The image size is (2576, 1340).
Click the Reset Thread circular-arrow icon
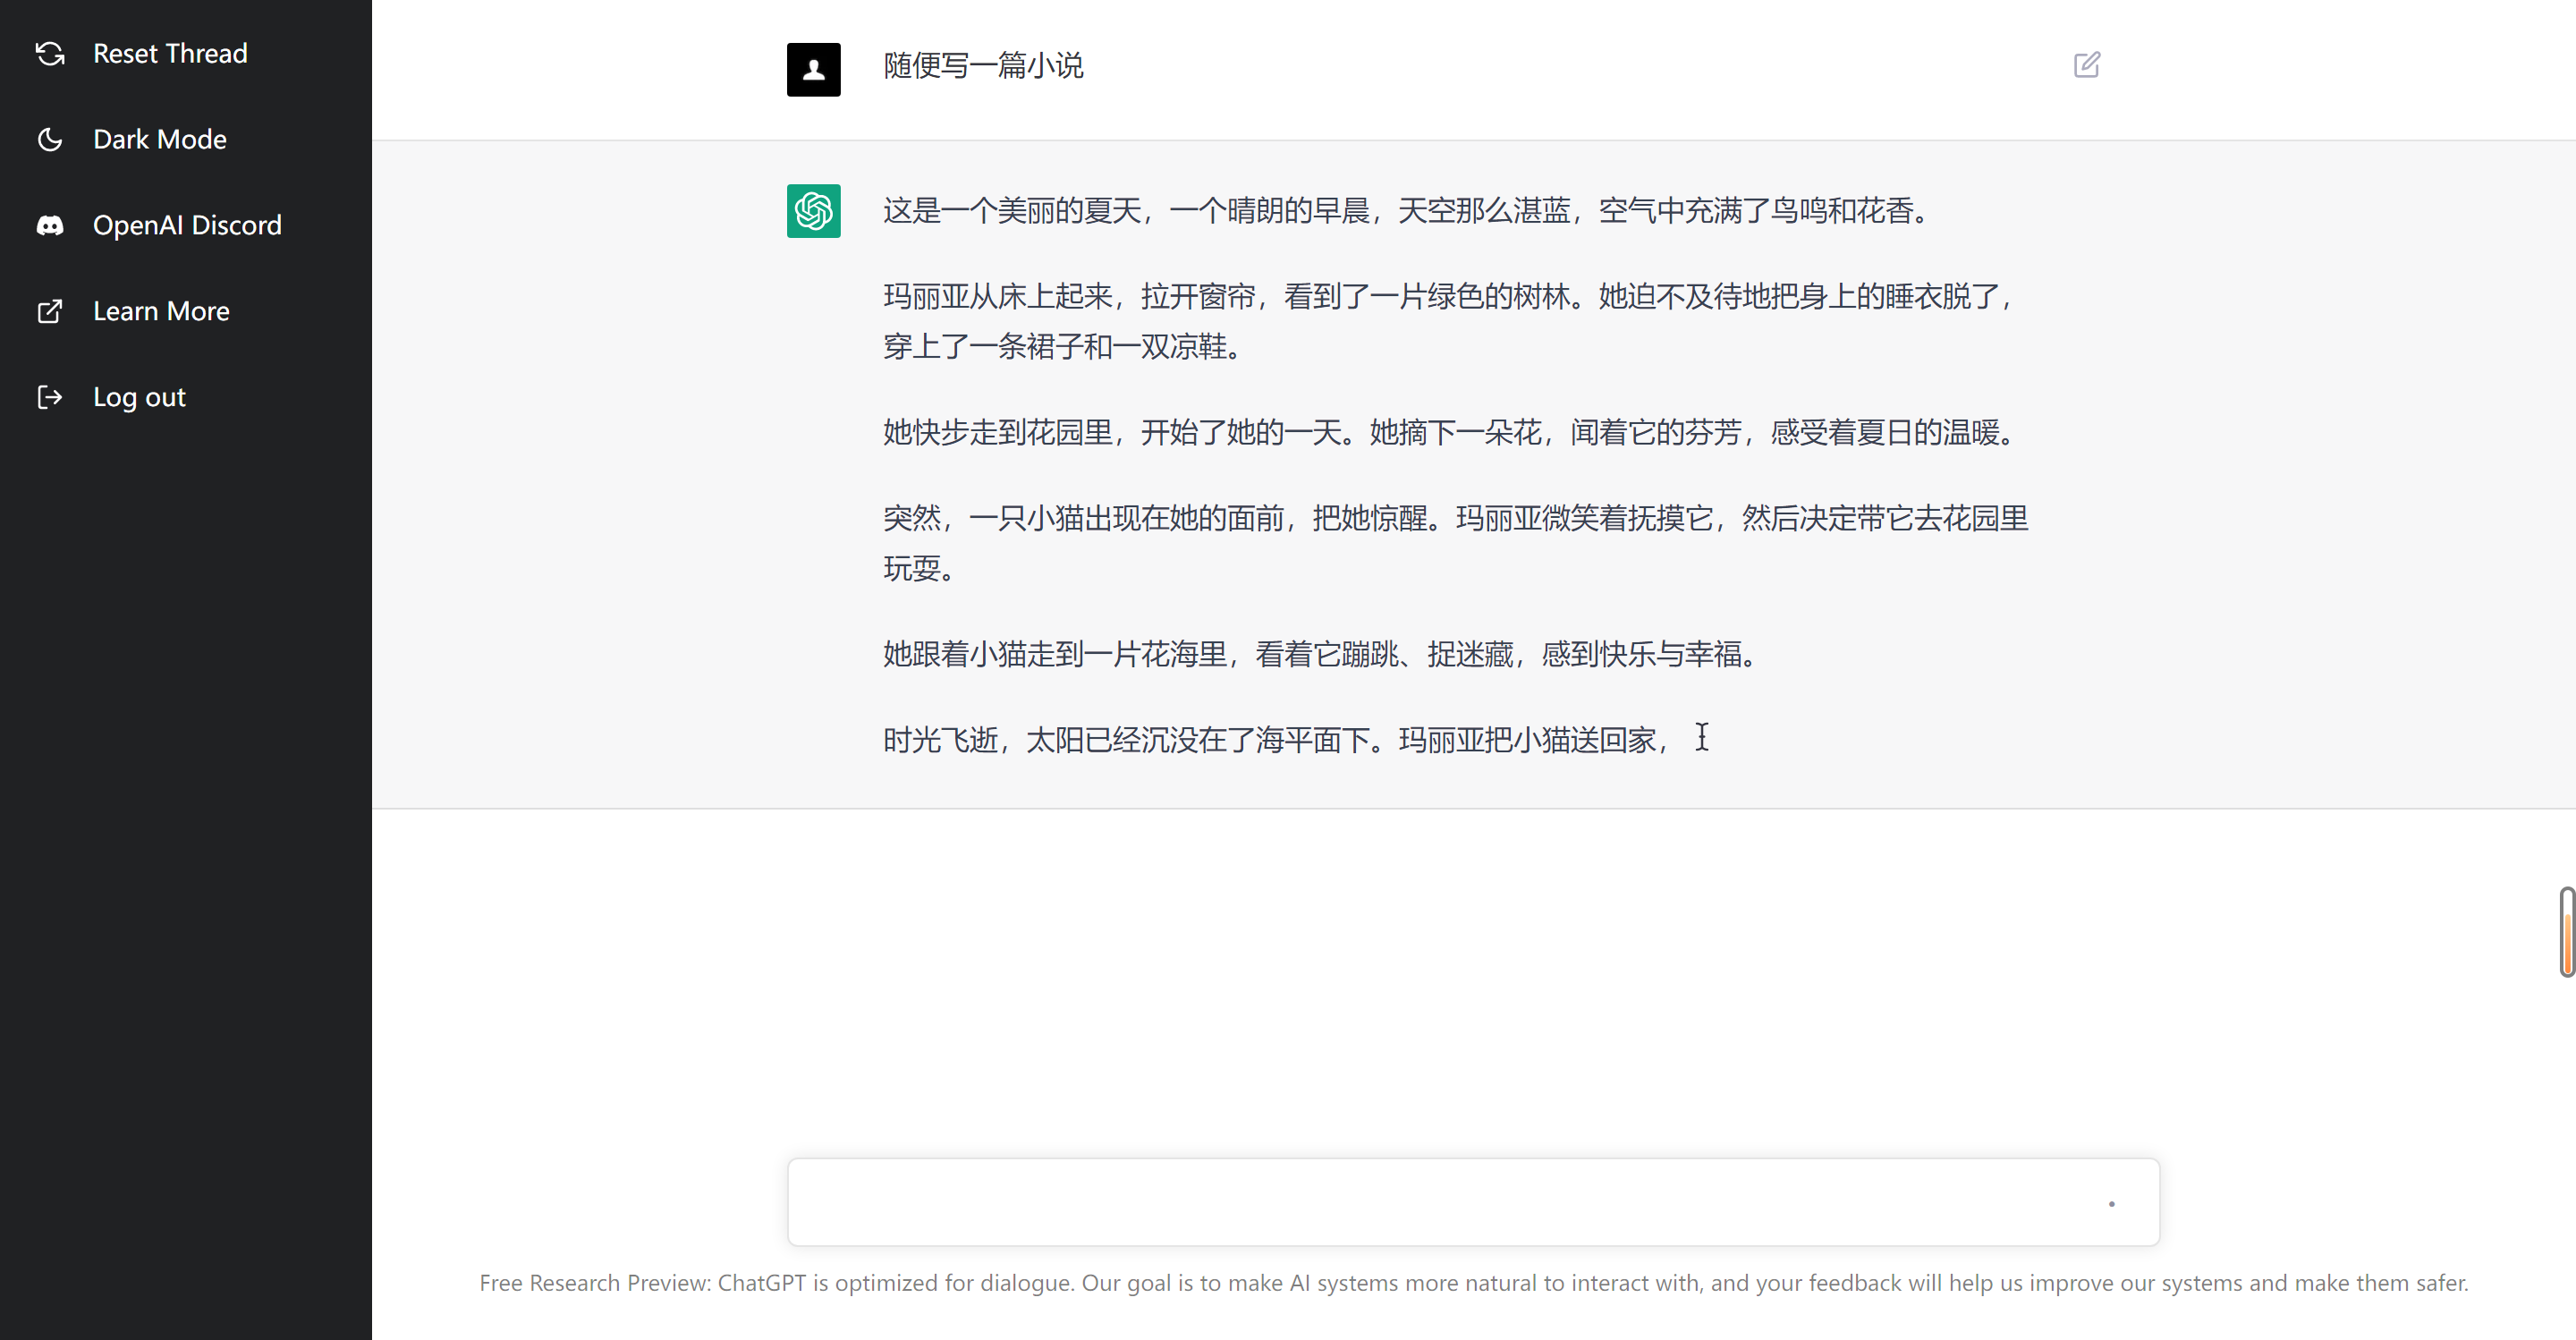[x=50, y=54]
